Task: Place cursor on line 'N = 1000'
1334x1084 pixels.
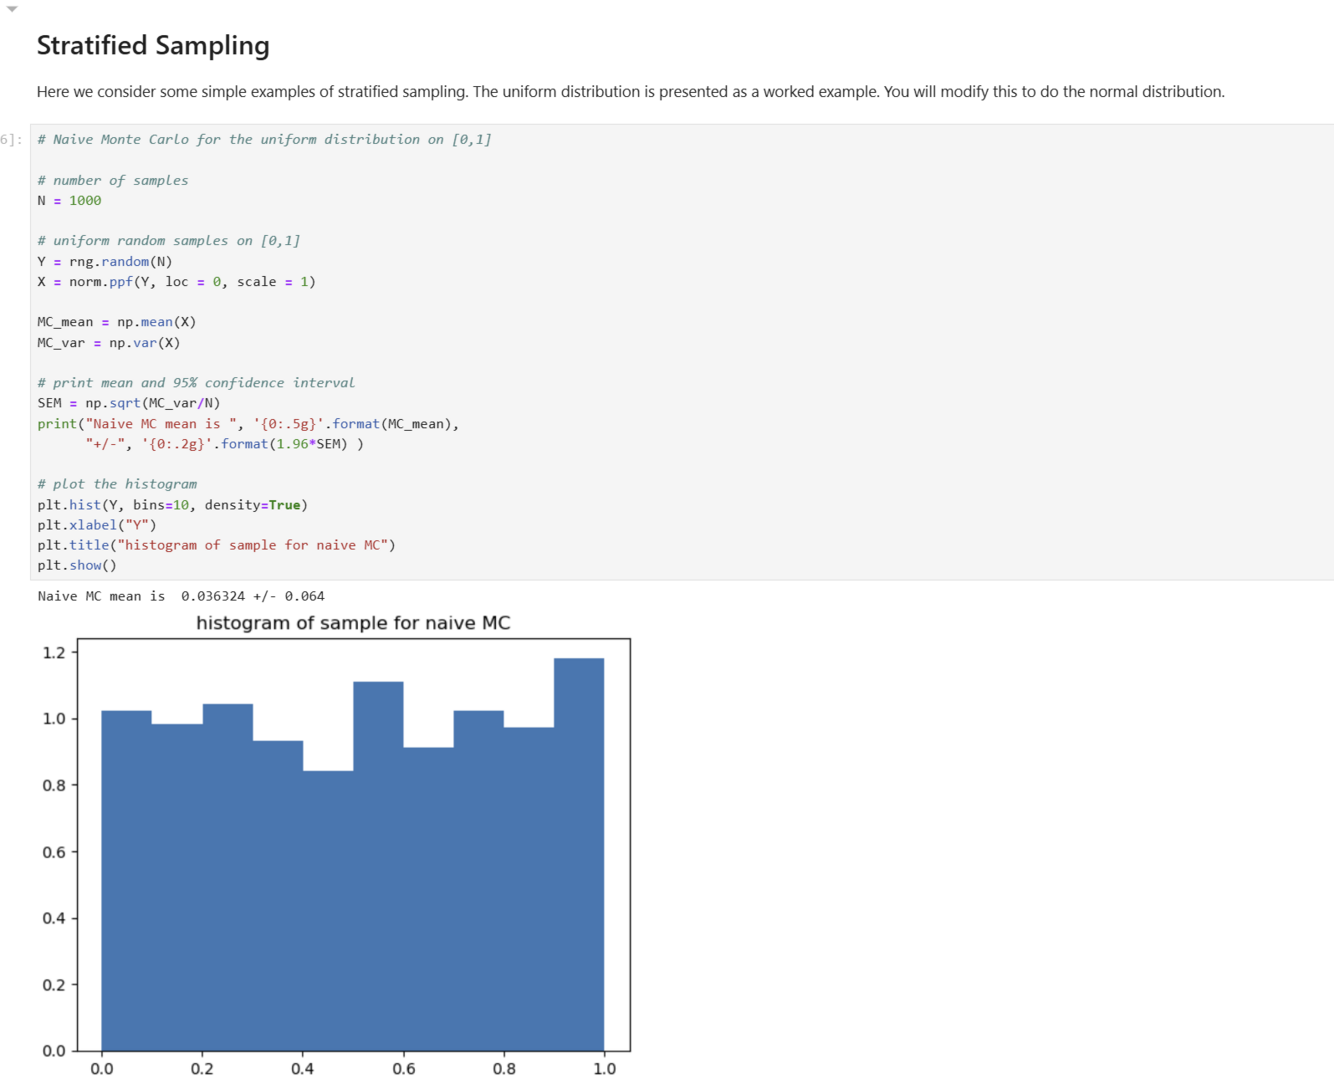Action: point(69,201)
